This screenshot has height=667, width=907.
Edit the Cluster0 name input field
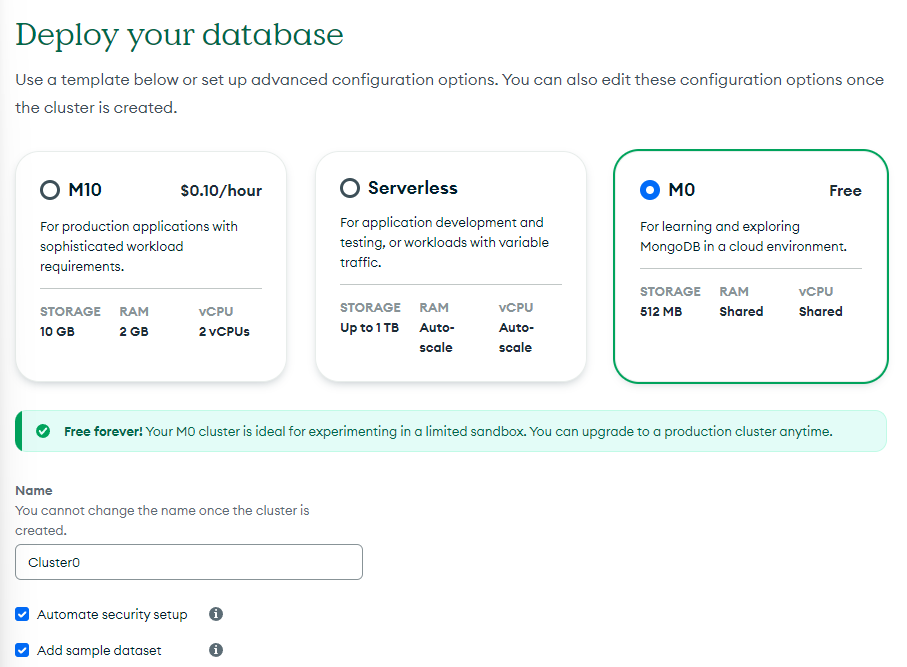click(x=189, y=562)
